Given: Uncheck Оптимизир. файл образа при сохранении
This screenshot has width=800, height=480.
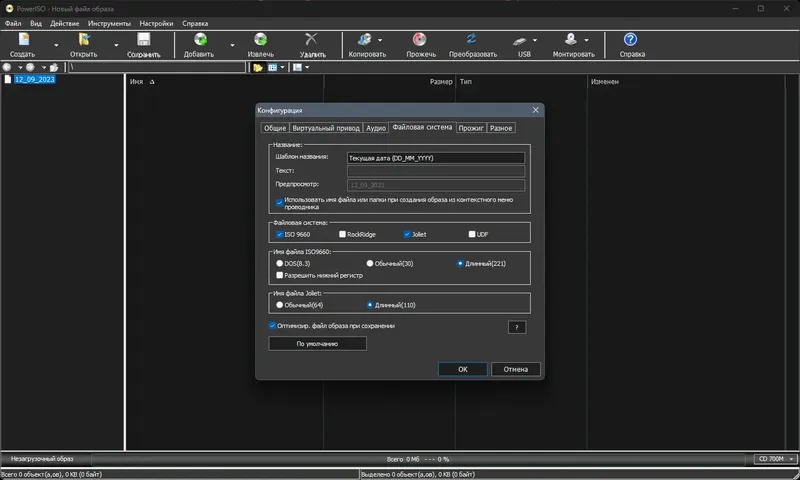Looking at the screenshot, I should tap(272, 325).
